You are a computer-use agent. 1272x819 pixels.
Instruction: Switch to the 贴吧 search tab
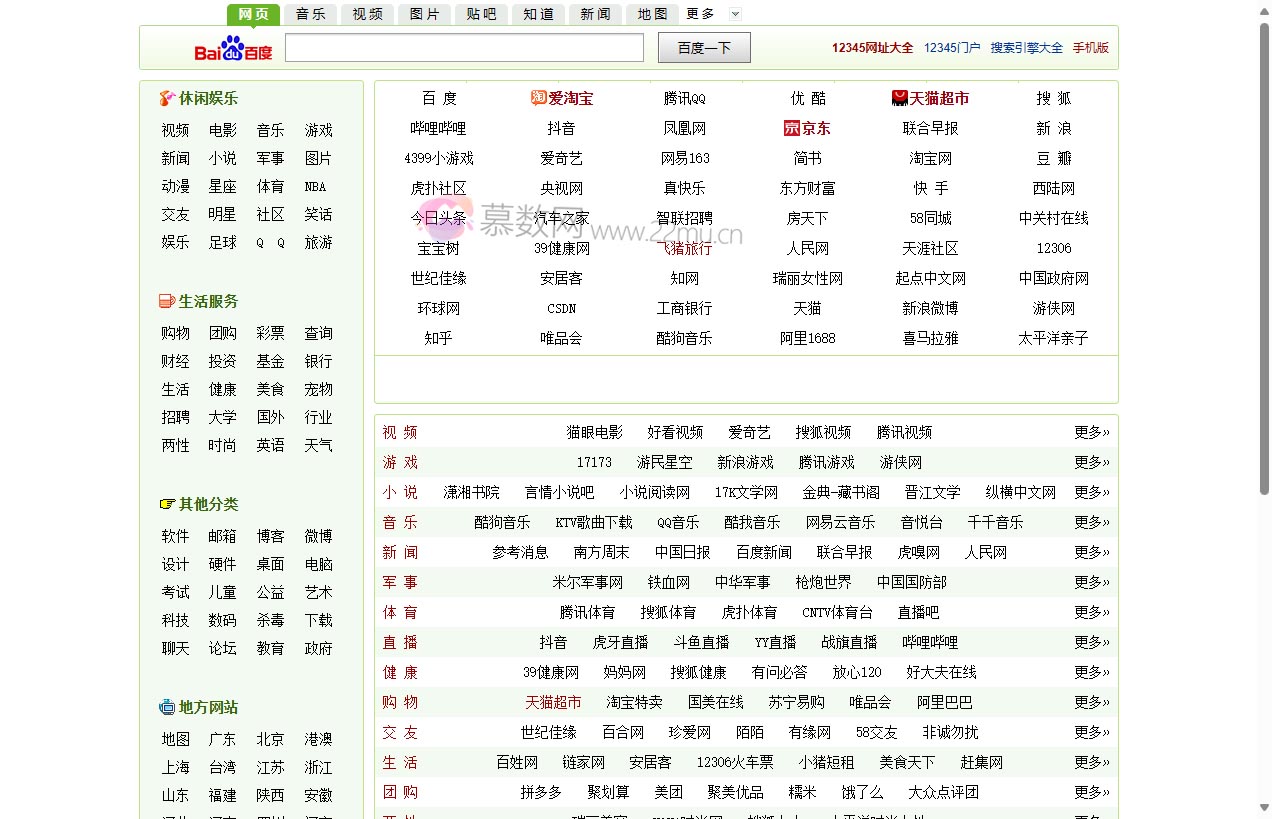481,14
